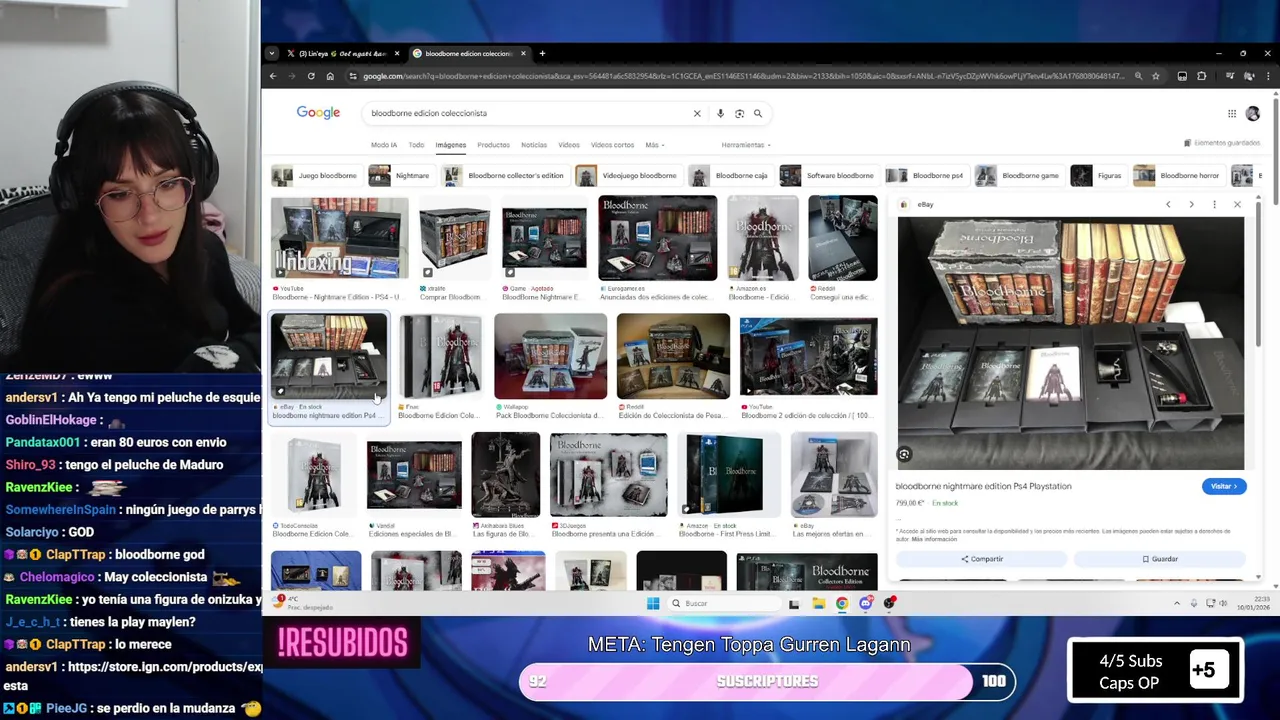Select the Juego bloodborne filter chip
Screen dimensions: 1280x720
[316, 176]
